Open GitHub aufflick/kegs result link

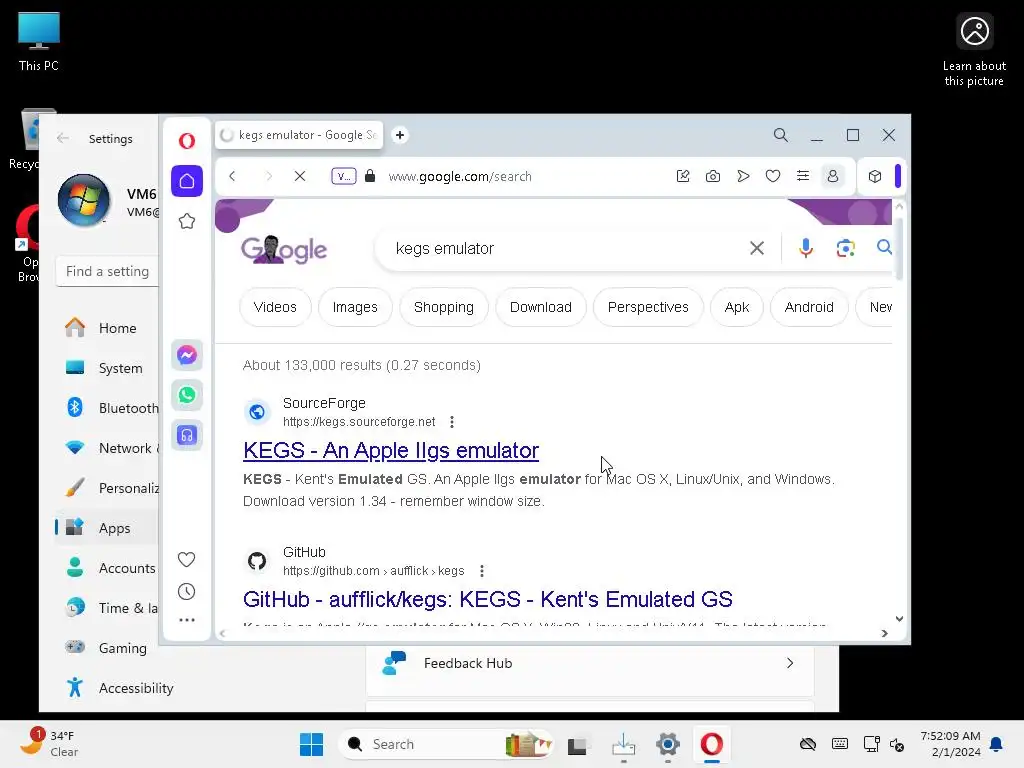coord(488,599)
